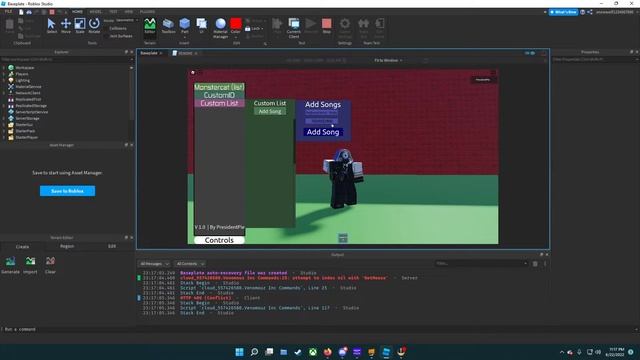The image size is (640, 360).
Task: Select MaterialService in the Explorer
Action: click(28, 87)
